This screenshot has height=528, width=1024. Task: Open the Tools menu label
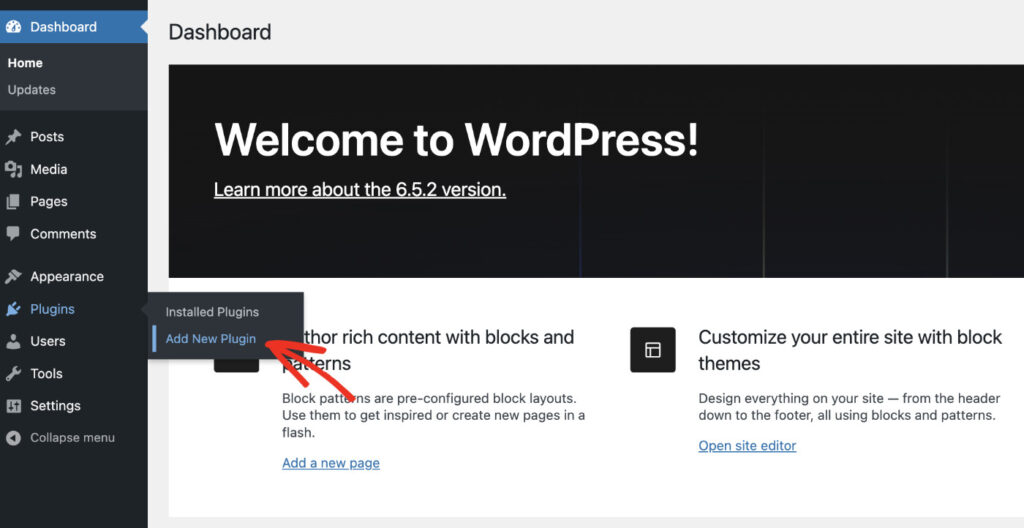point(46,374)
